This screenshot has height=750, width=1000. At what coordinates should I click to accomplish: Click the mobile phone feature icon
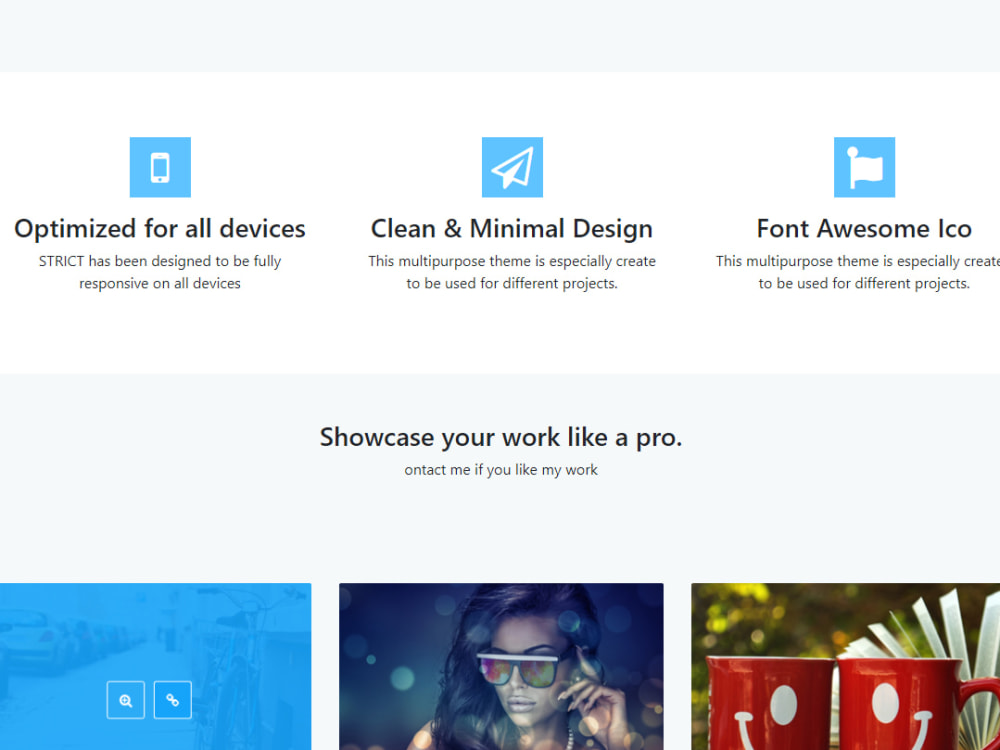pos(160,167)
